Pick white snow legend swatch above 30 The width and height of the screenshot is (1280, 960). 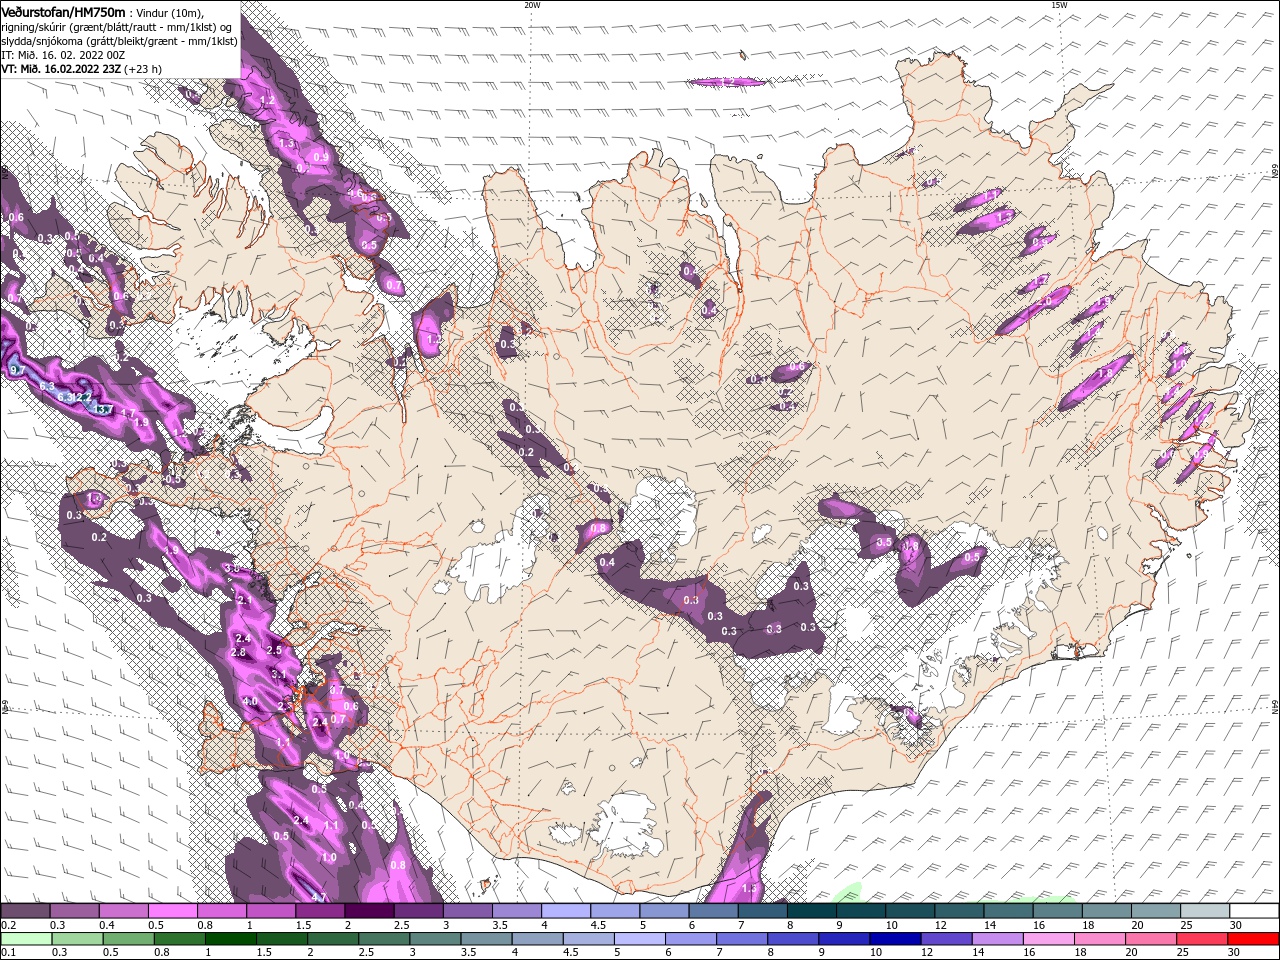(x=1254, y=911)
